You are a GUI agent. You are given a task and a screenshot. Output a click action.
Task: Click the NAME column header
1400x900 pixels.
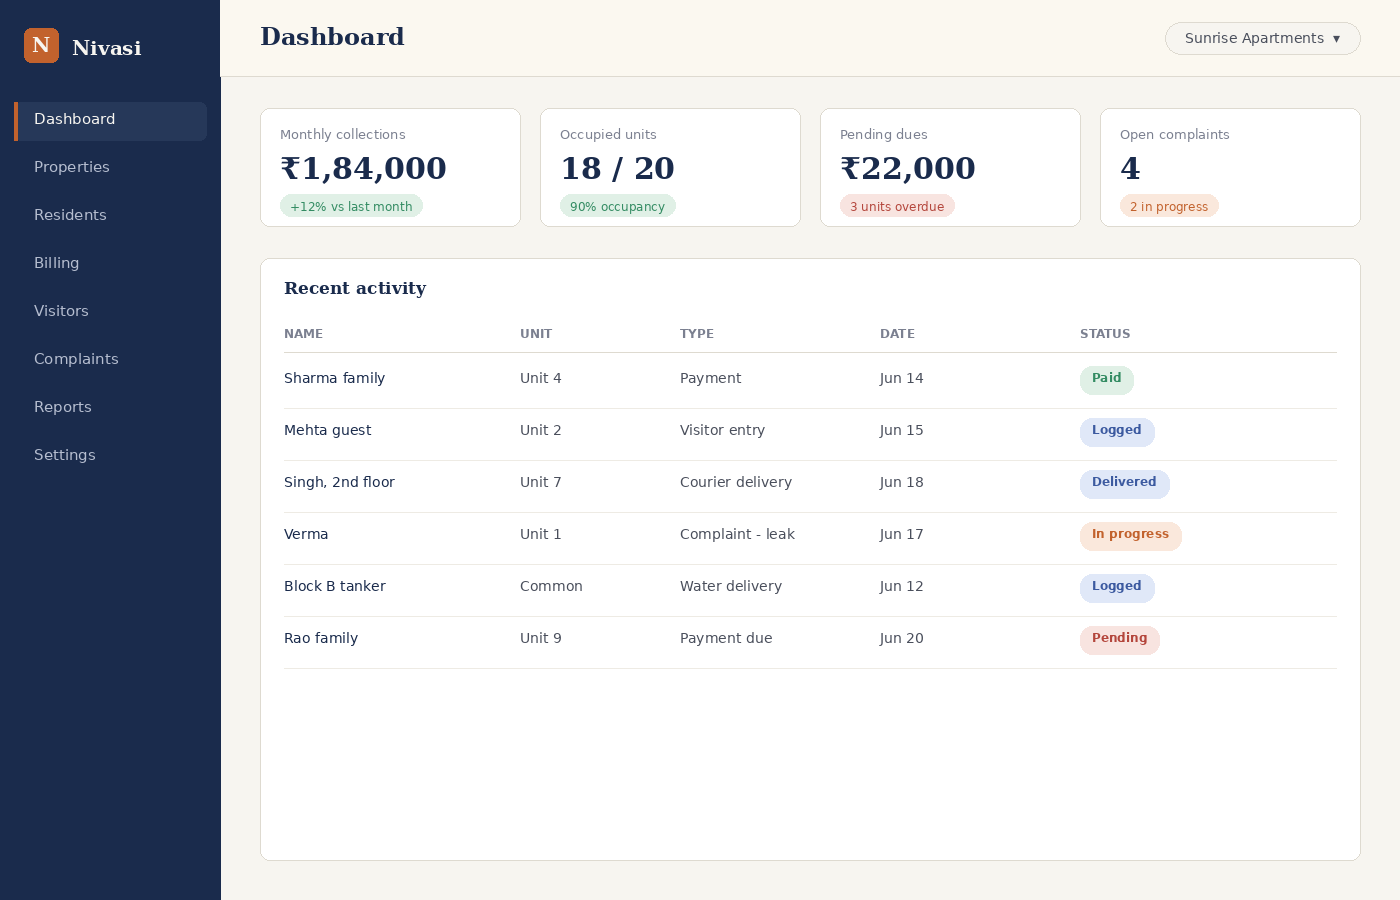point(303,334)
